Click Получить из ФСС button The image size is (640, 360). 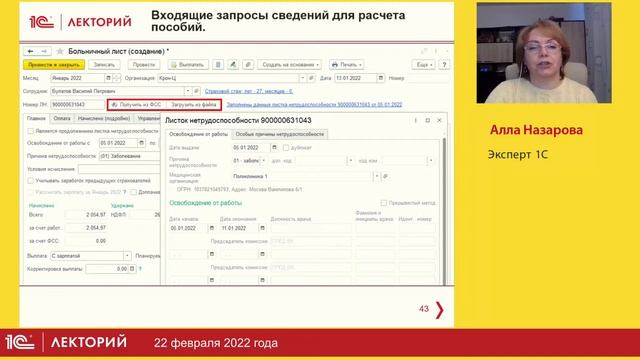coord(137,105)
